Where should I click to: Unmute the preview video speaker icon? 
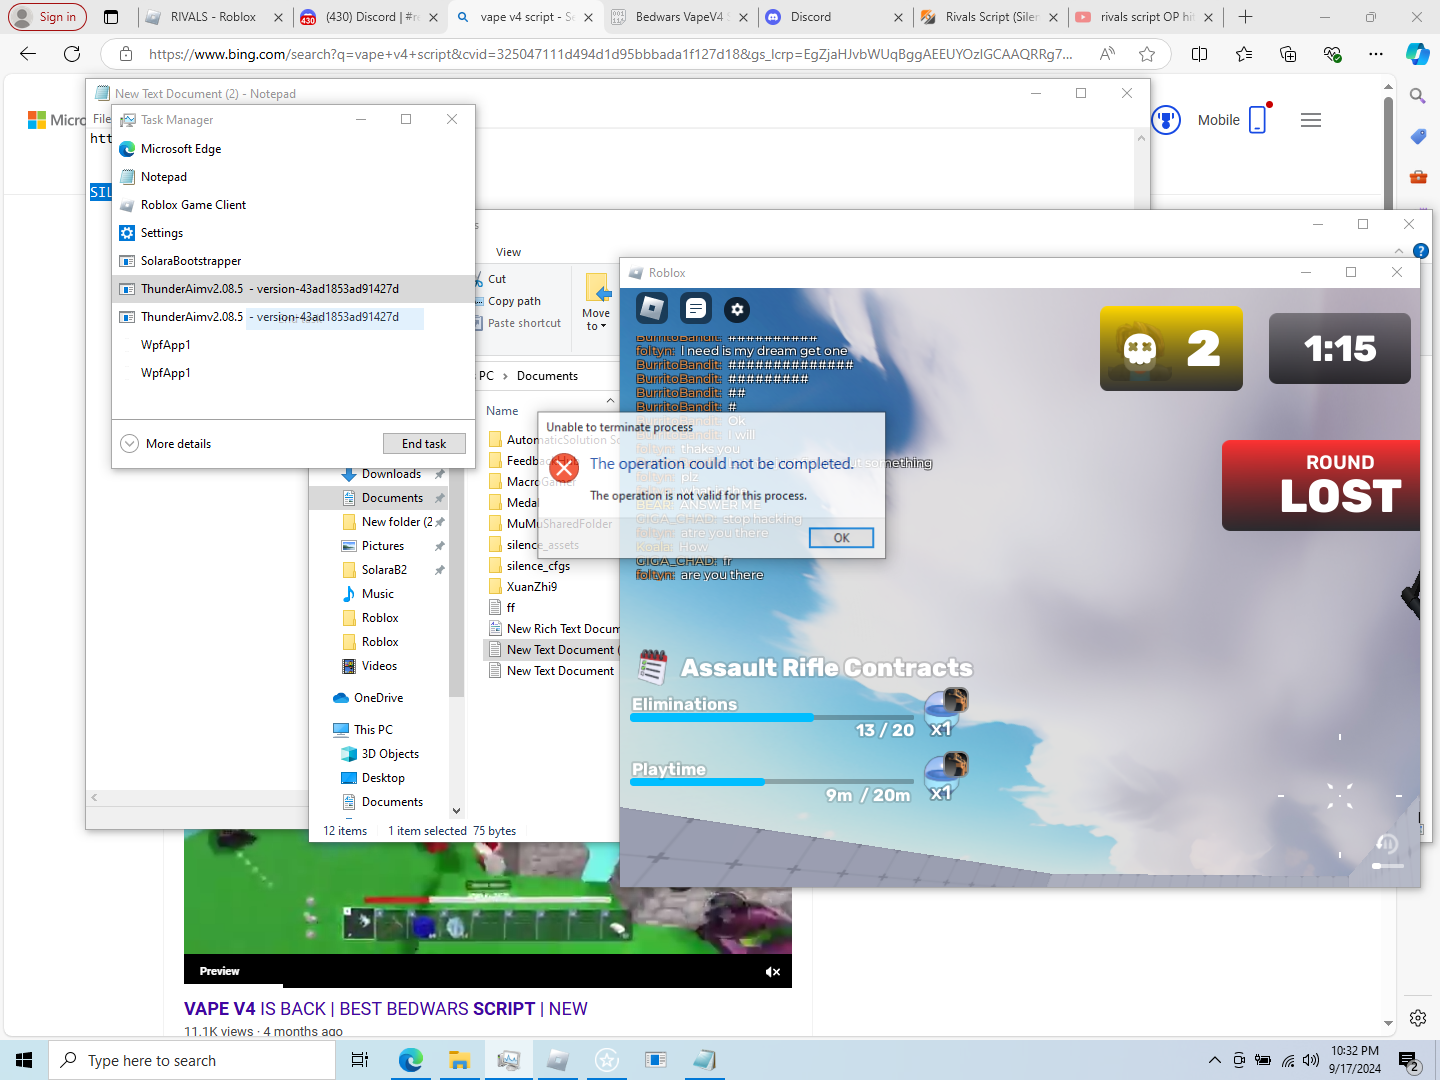click(x=772, y=972)
